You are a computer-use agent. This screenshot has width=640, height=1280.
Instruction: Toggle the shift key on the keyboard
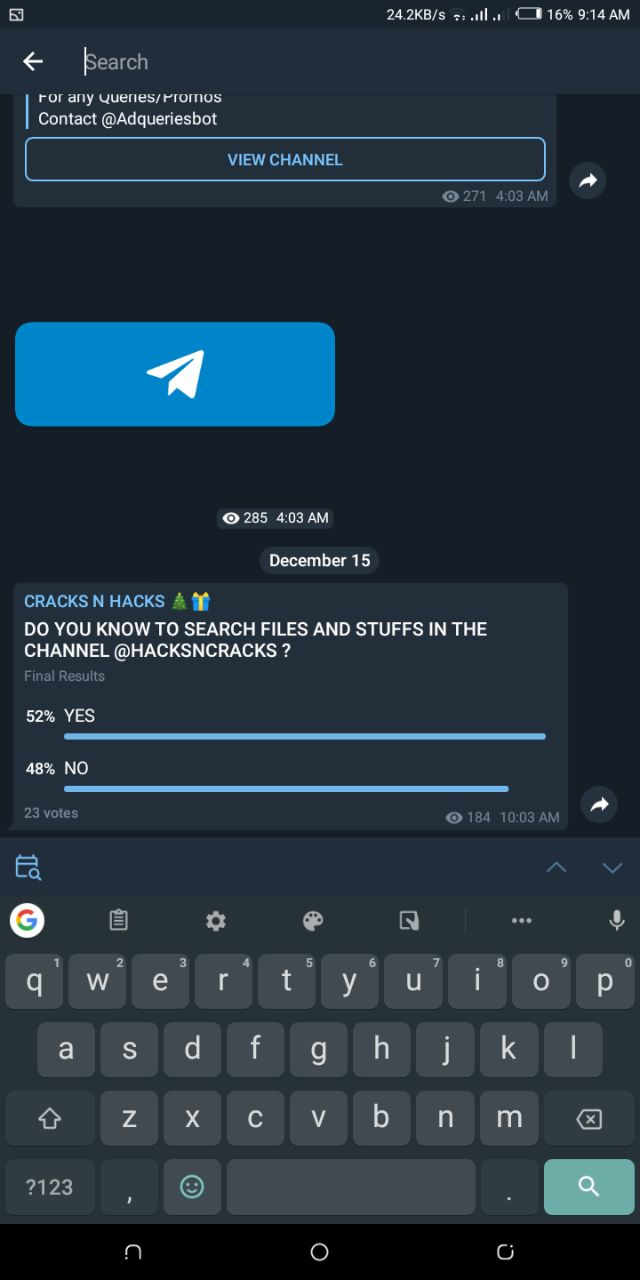pyautogui.click(x=50, y=1118)
